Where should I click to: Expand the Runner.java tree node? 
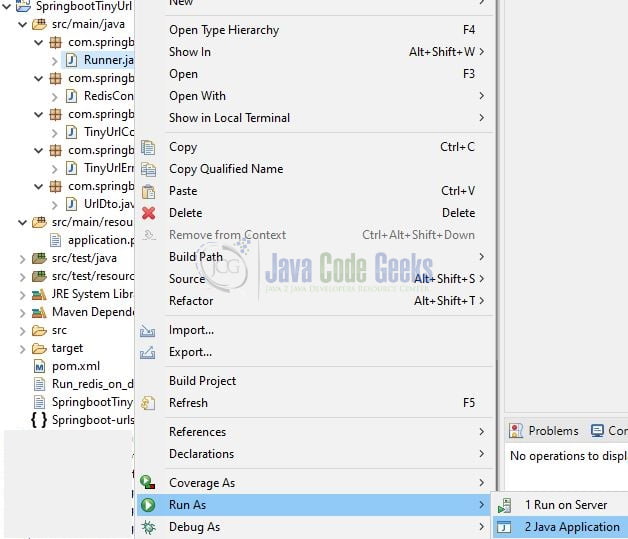(54, 60)
